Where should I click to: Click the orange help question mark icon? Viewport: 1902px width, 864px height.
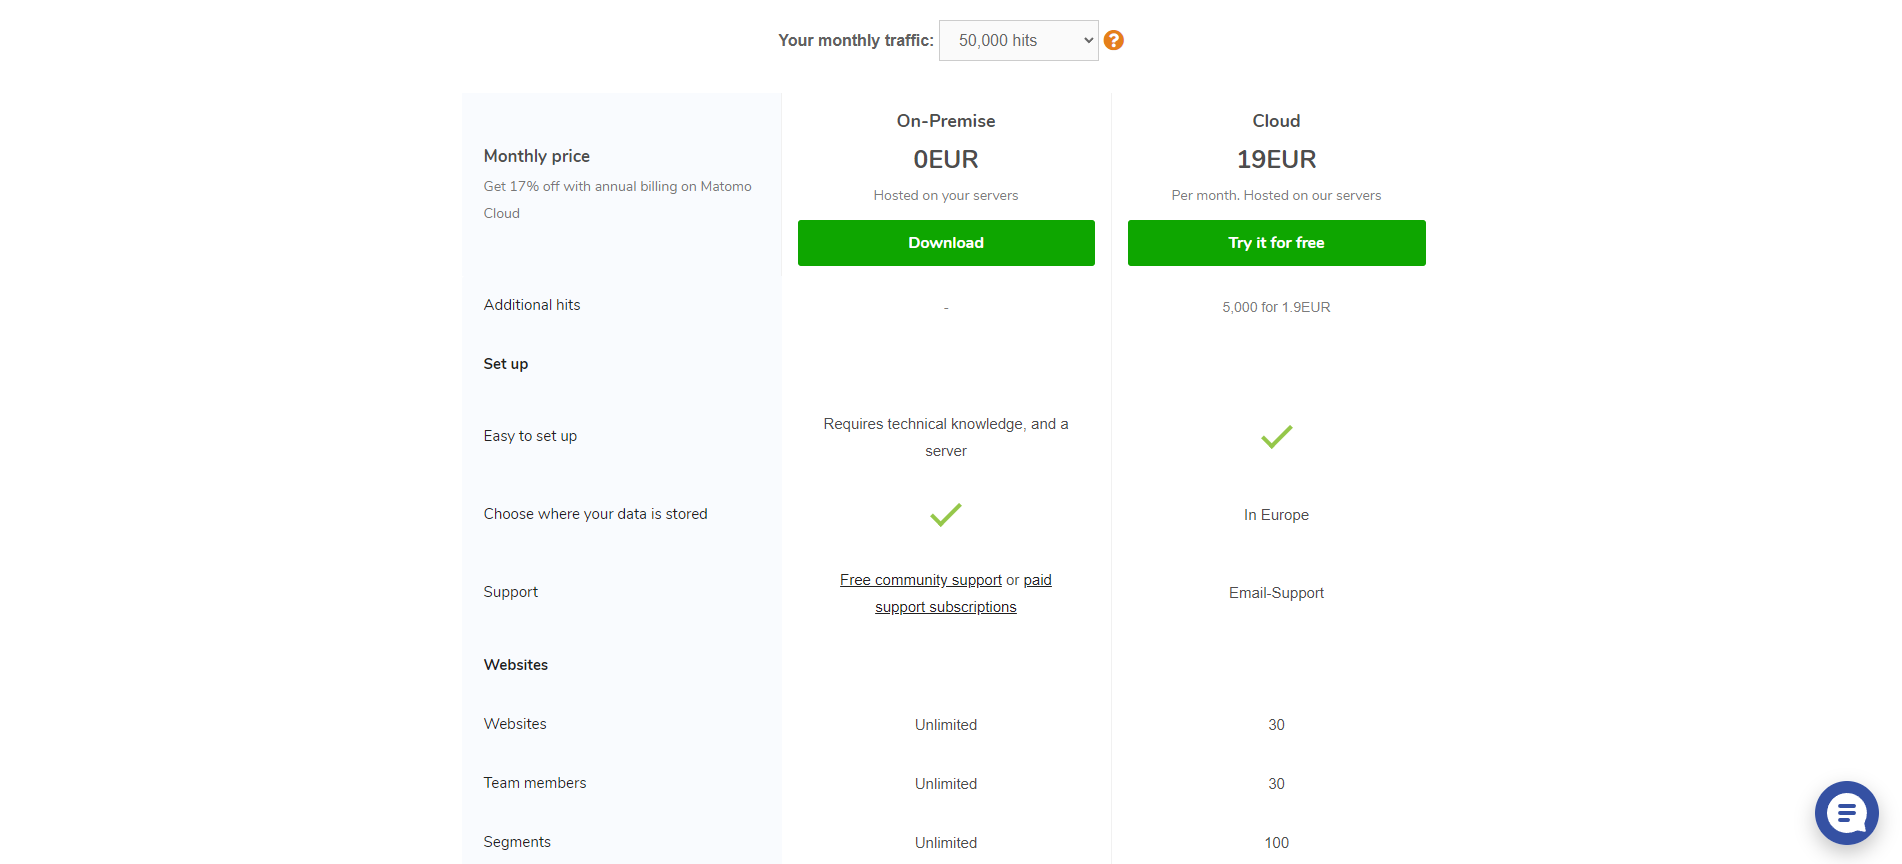1114,40
